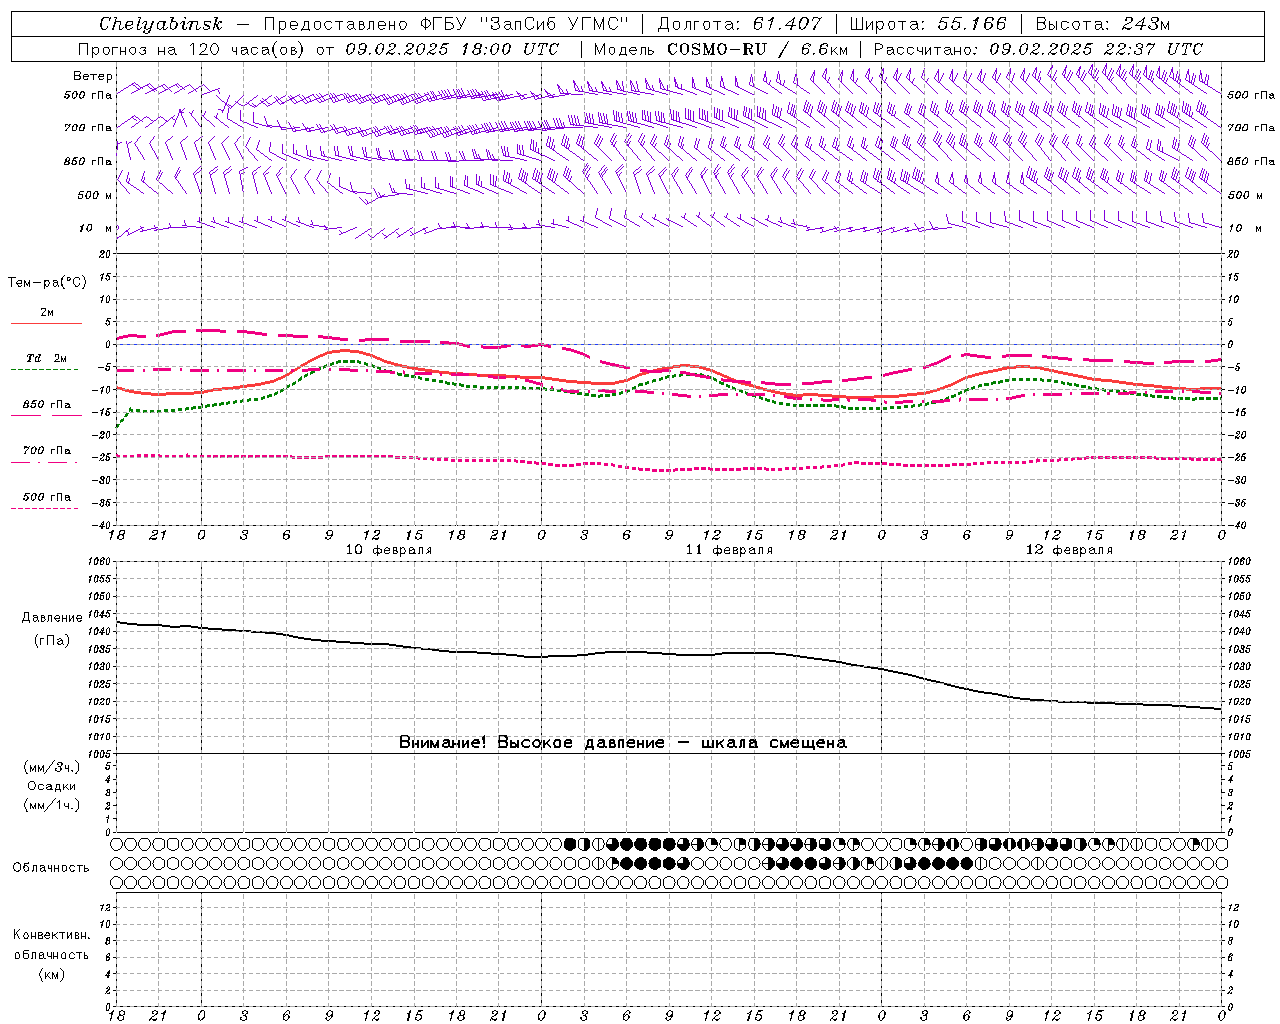1280x1024 pixels.
Task: Click the Тем-ра(°C) axis title
Action: click(47, 283)
